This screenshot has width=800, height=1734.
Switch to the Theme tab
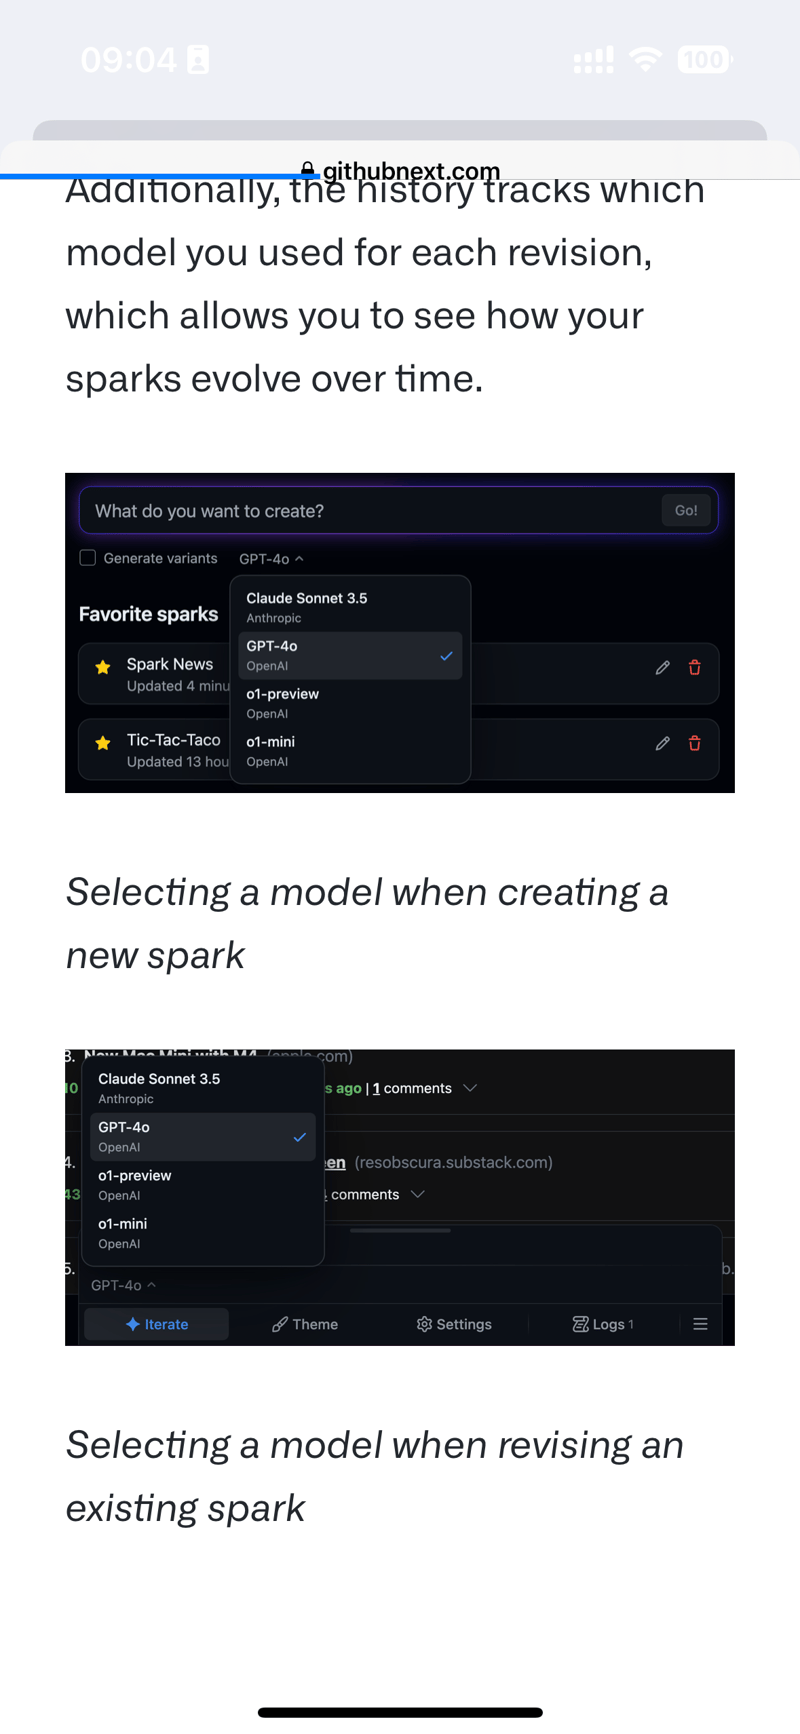pos(305,1324)
